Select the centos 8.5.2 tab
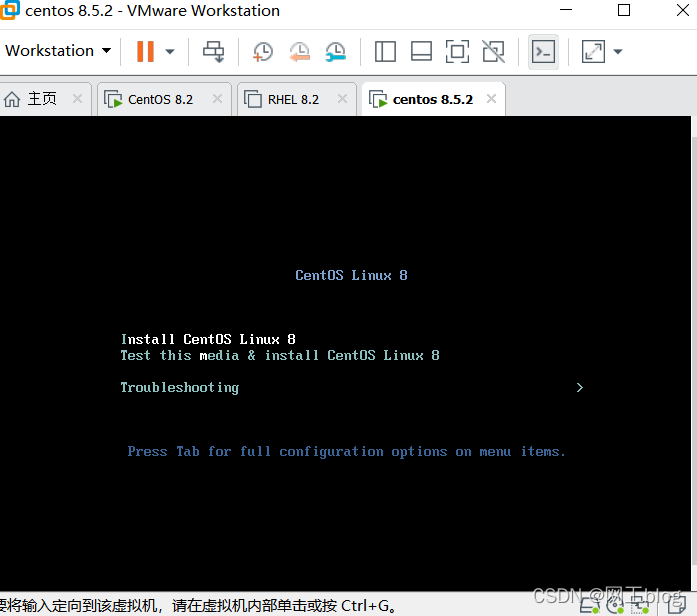Screen dimensions: 697x616 (433, 99)
